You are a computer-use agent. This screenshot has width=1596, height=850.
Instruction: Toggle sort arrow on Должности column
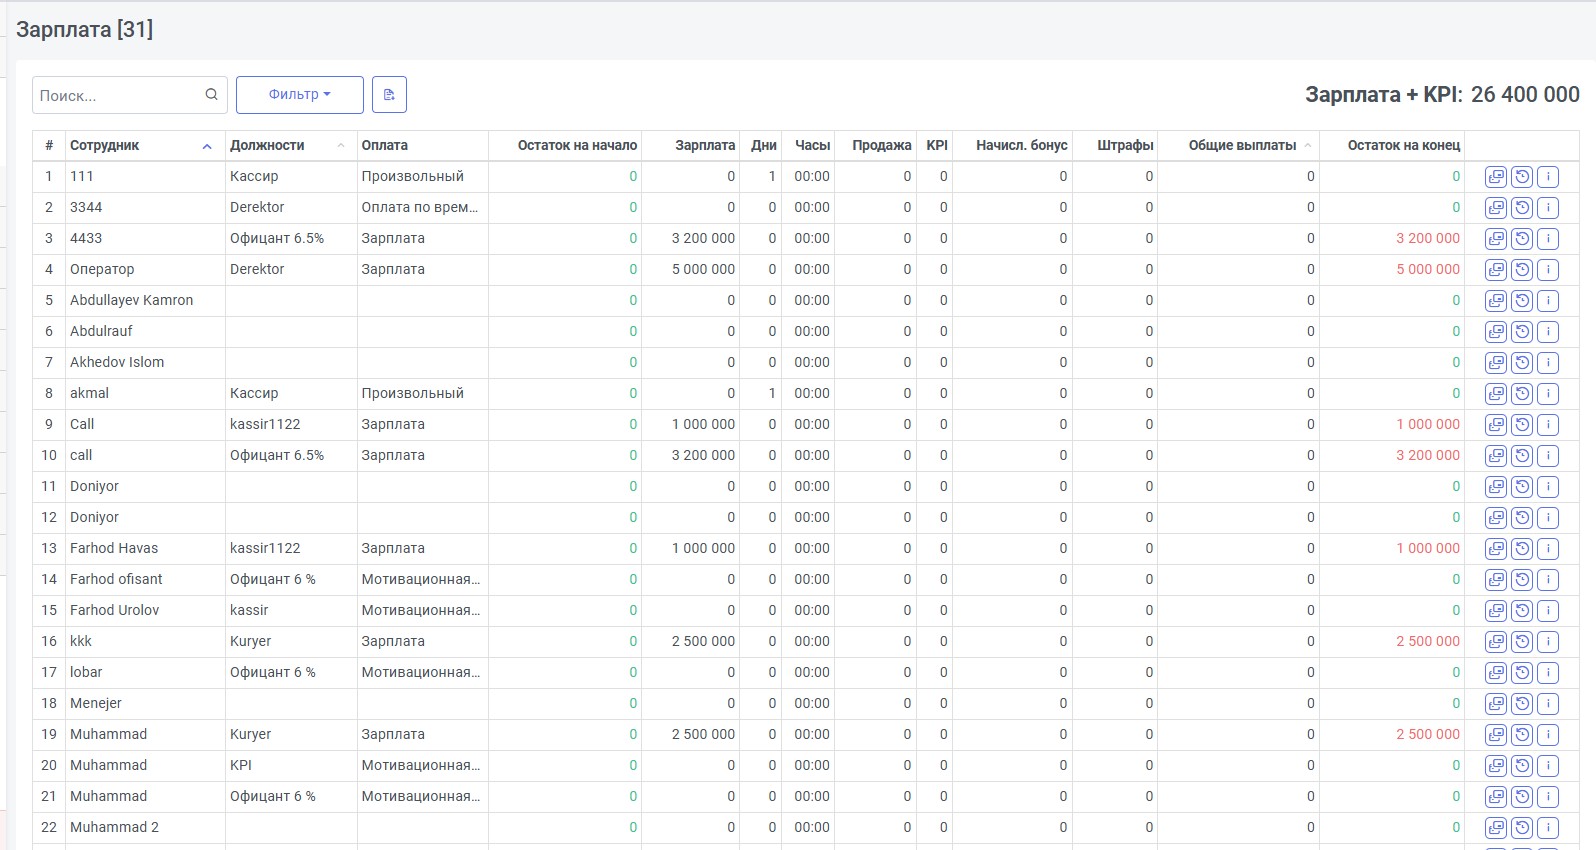click(x=341, y=146)
